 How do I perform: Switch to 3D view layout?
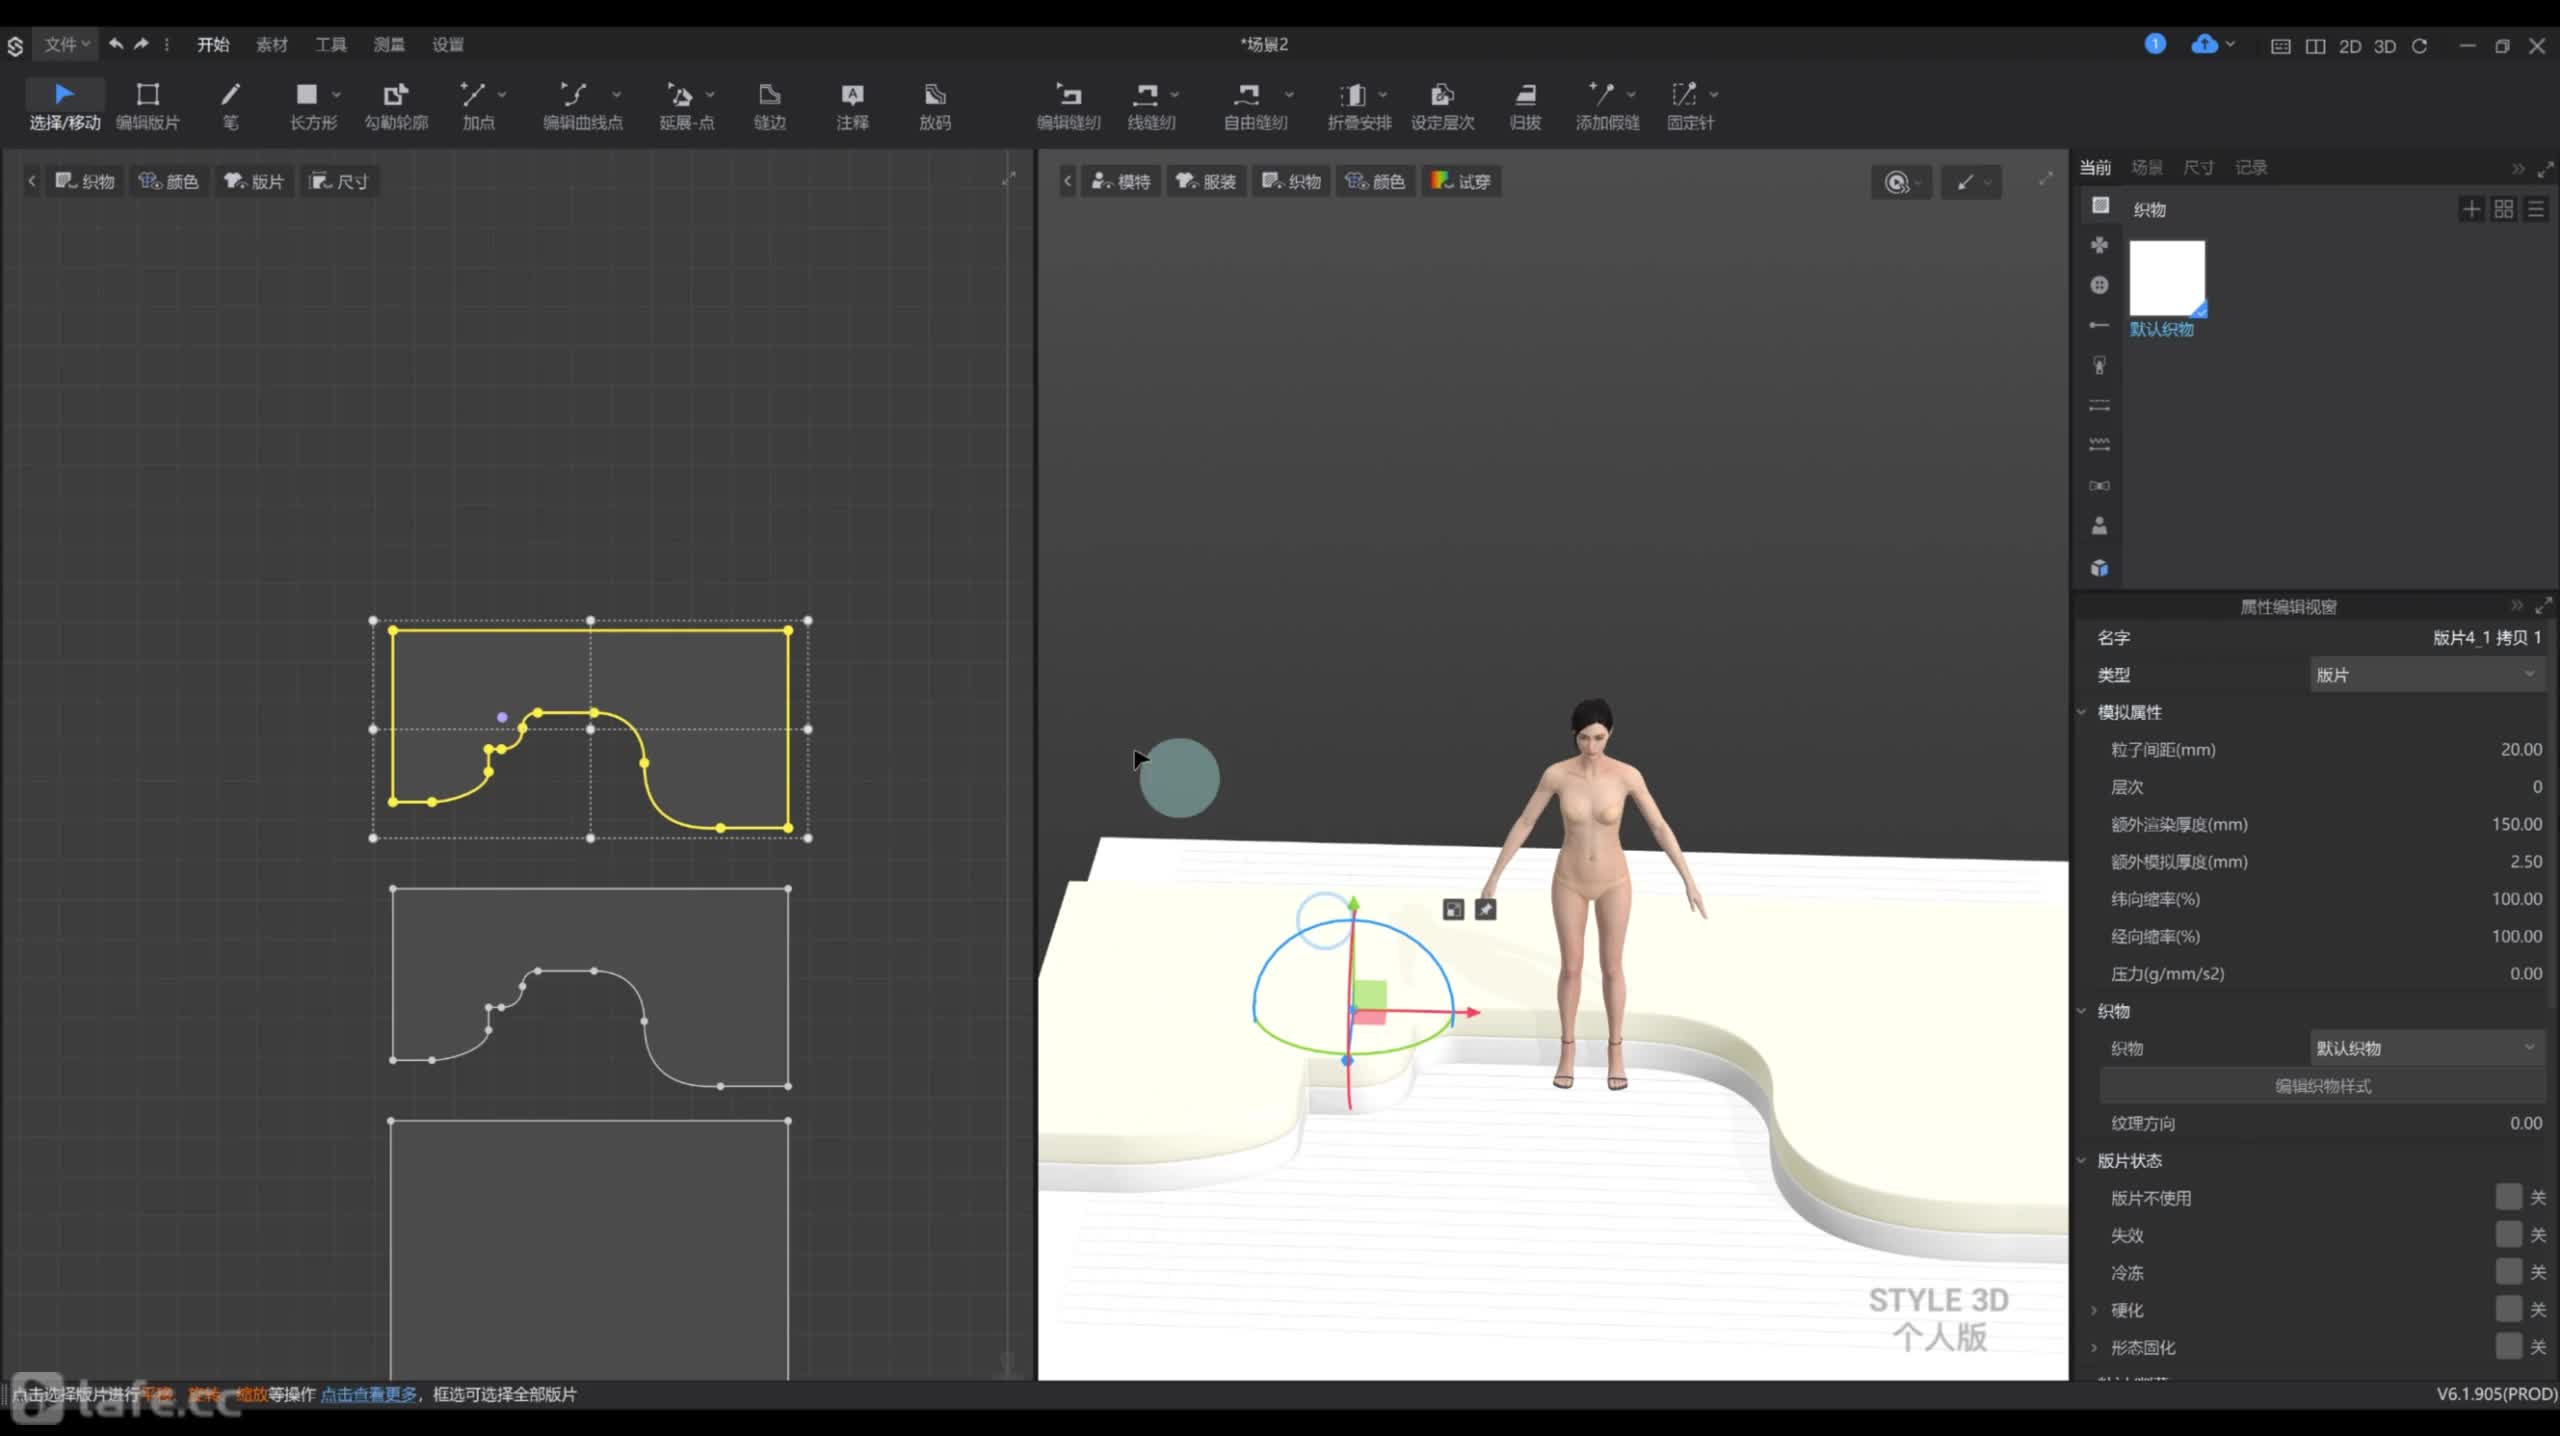tap(2385, 46)
